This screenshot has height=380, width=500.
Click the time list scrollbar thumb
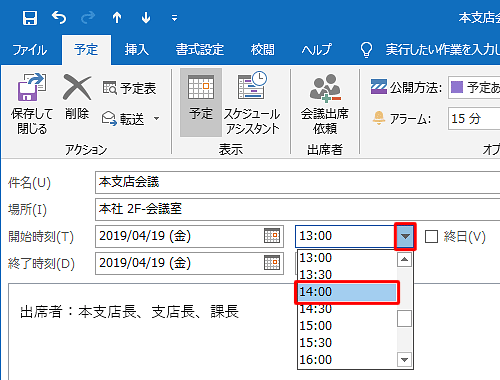[x=404, y=318]
